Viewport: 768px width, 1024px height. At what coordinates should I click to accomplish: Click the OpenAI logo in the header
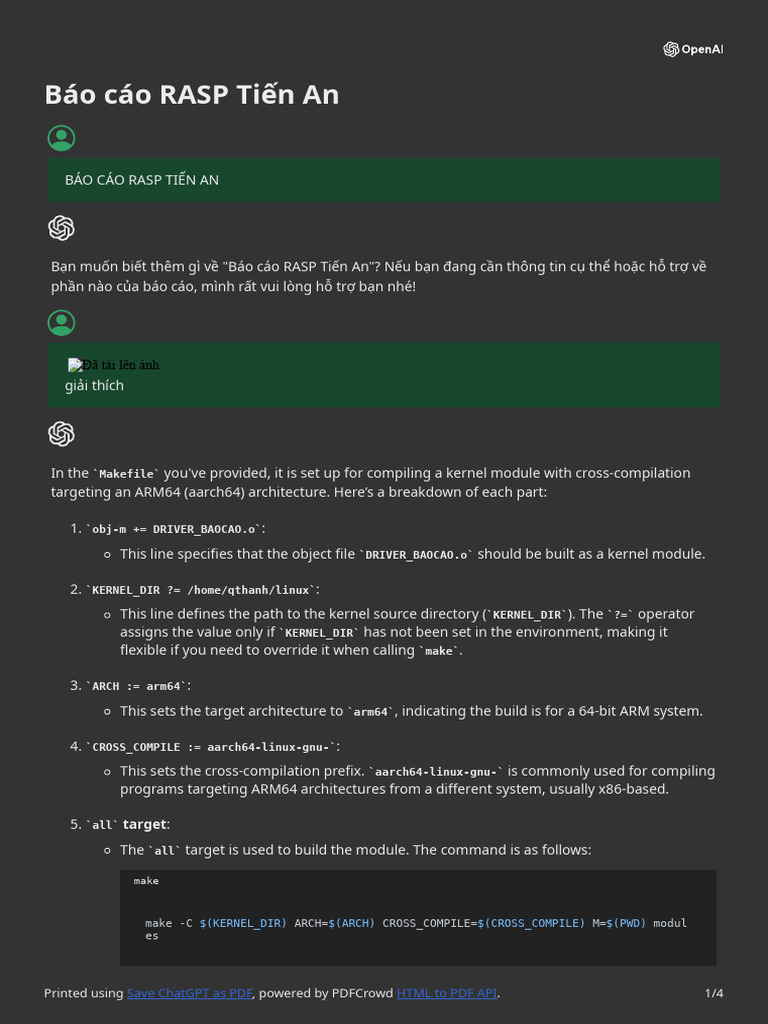pos(692,49)
